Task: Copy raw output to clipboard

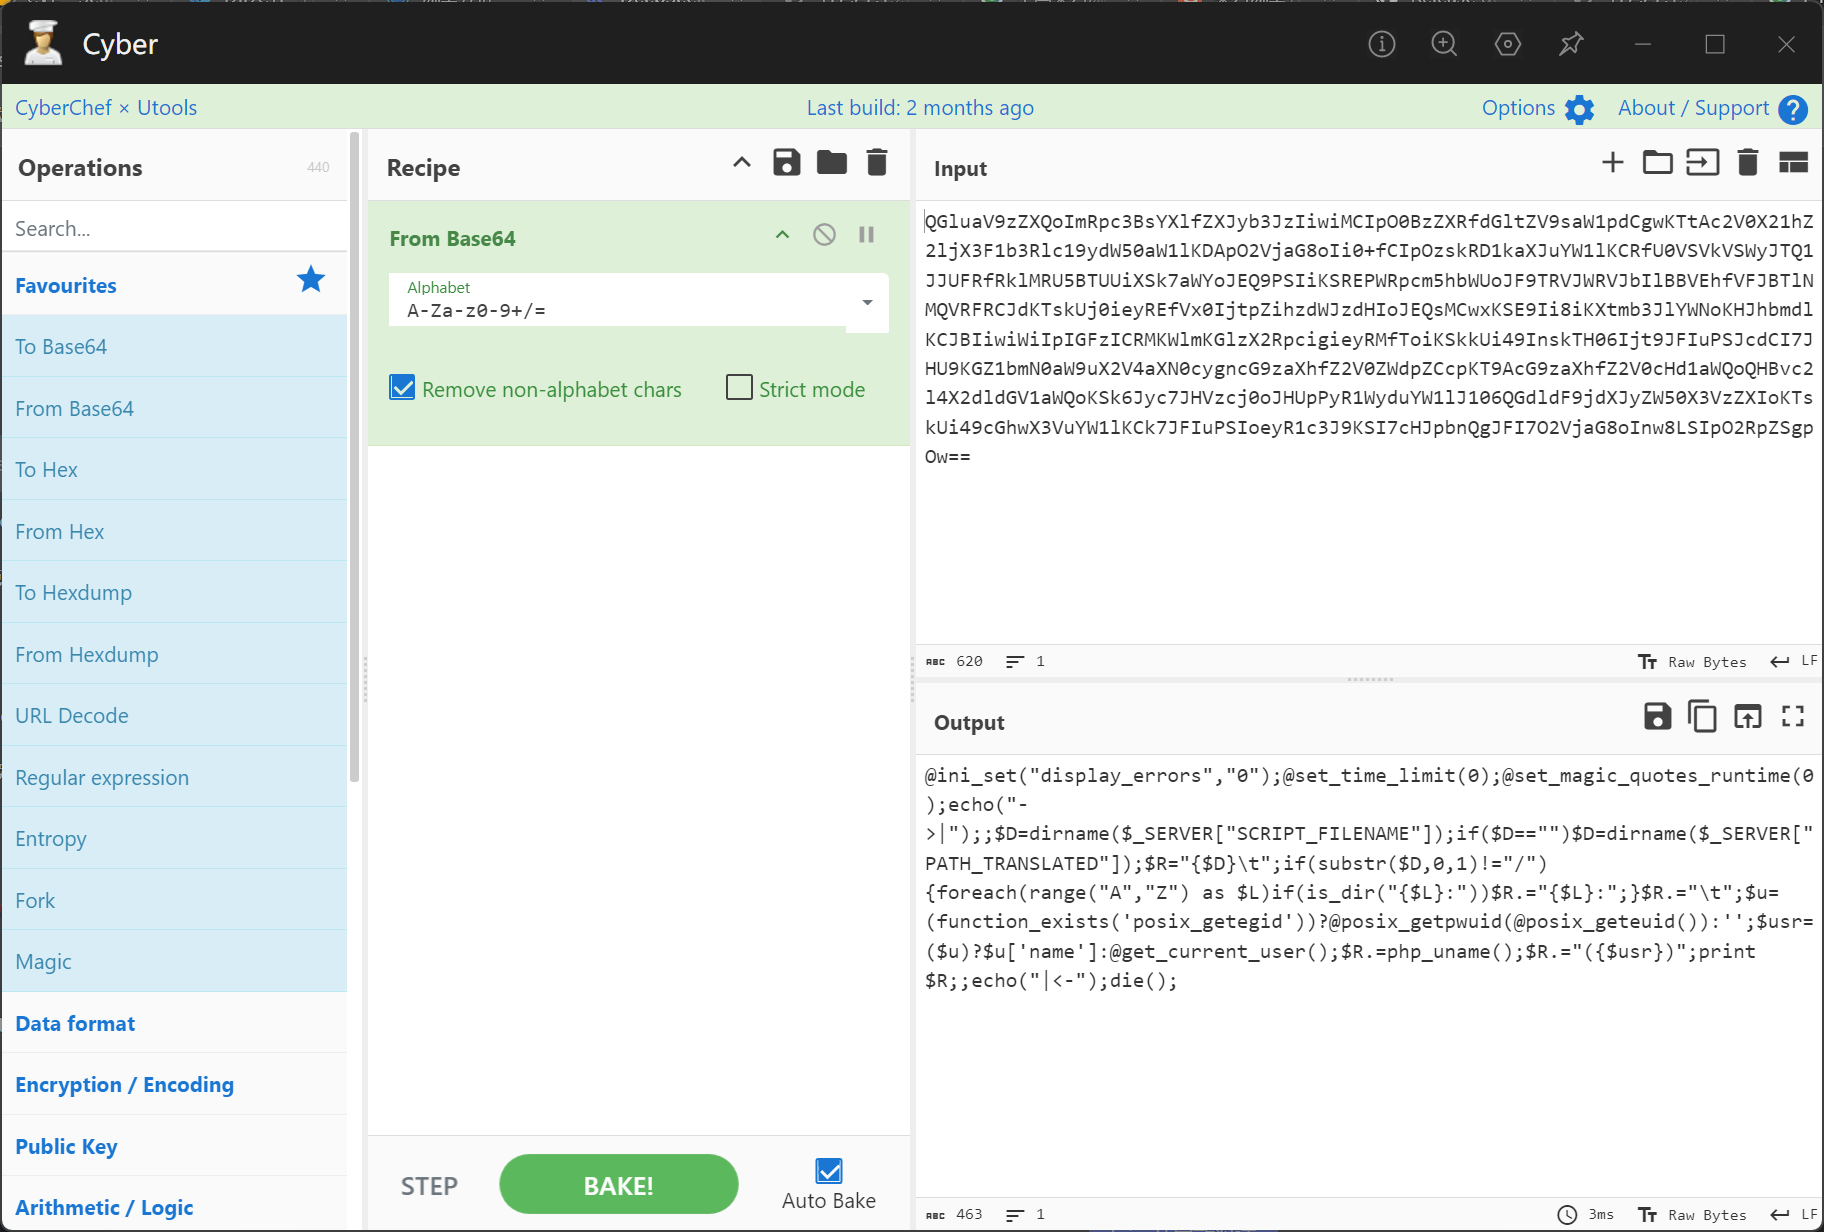Action: pyautogui.click(x=1702, y=716)
